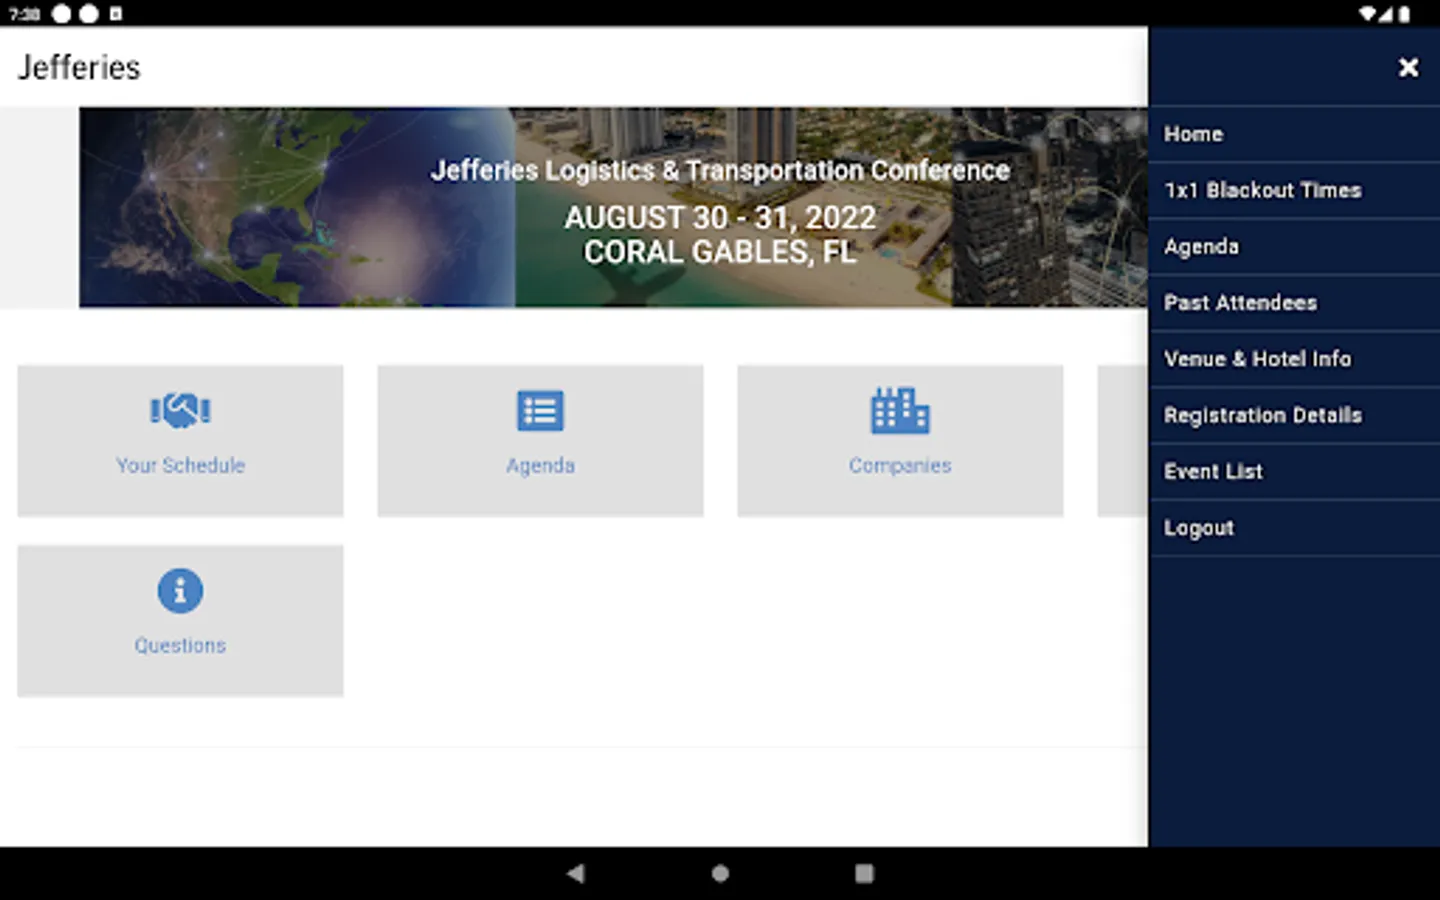Image resolution: width=1440 pixels, height=900 pixels.
Task: Open the Companies tile label
Action: pyautogui.click(x=900, y=466)
